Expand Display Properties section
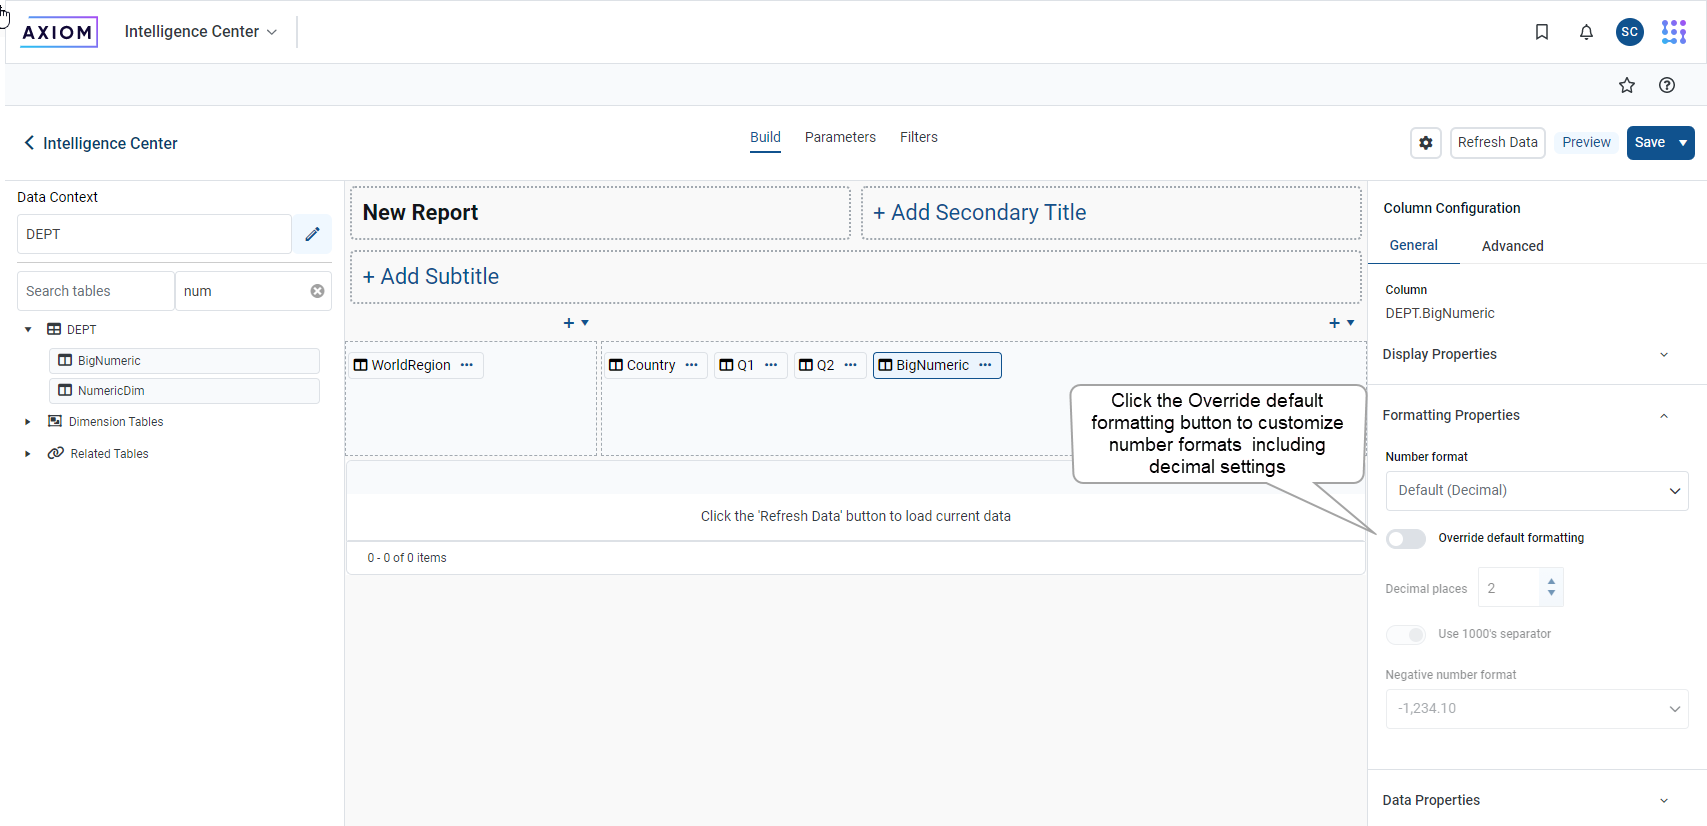 pyautogui.click(x=1664, y=355)
